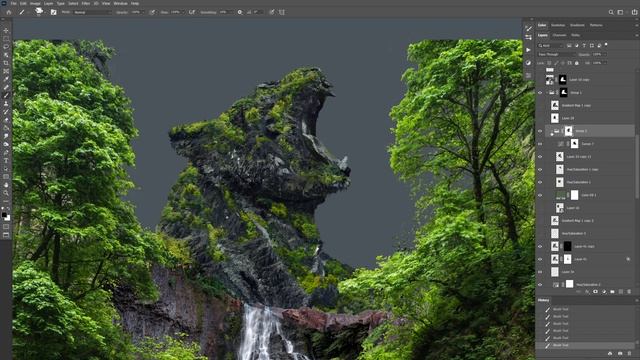Image resolution: width=640 pixels, height=360 pixels.
Task: Switch to the Gradients tab
Action: pyautogui.click(x=577, y=25)
